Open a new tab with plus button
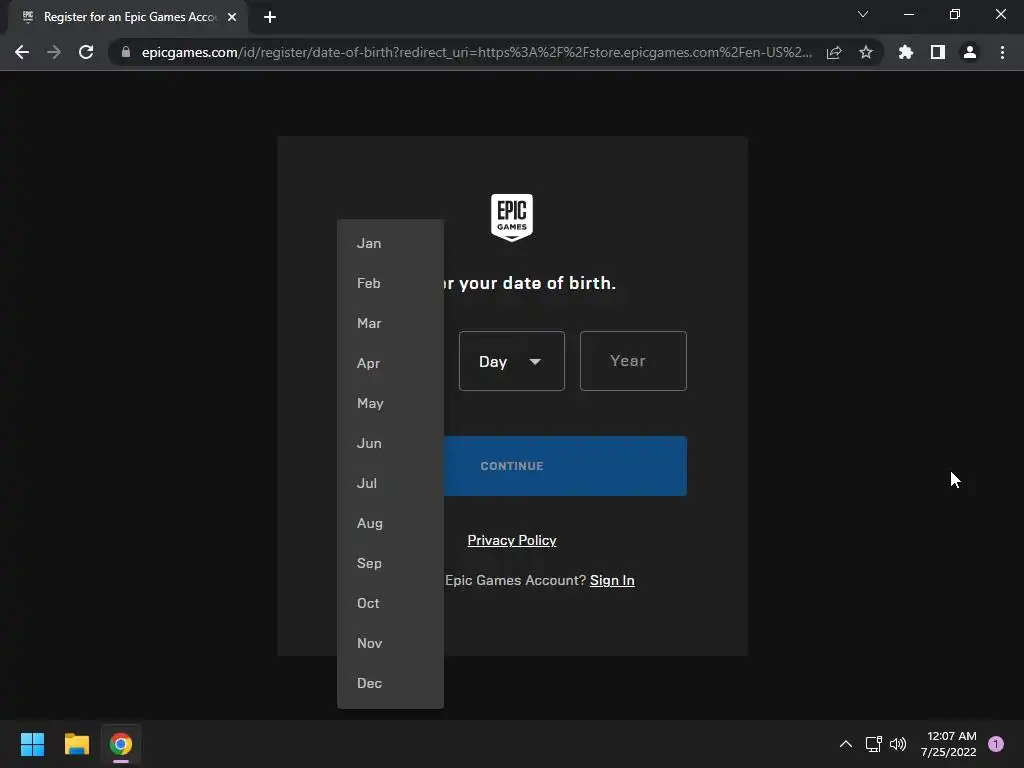 click(x=270, y=17)
